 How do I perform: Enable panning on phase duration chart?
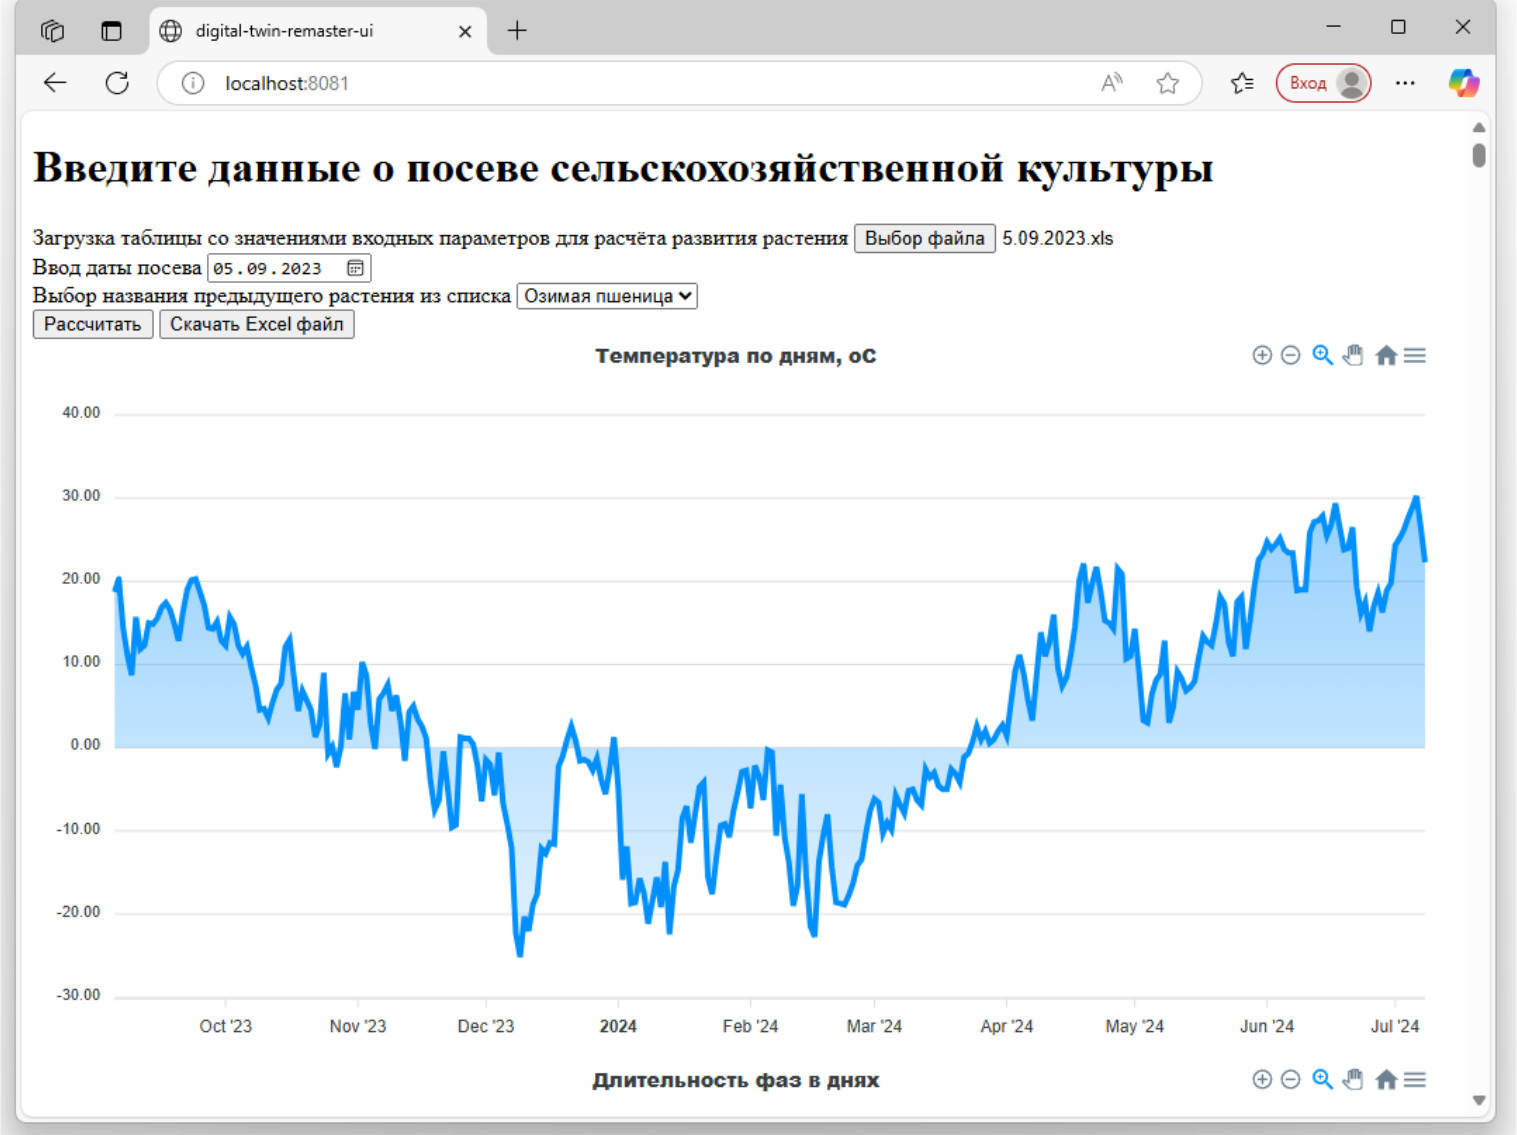(1353, 1080)
